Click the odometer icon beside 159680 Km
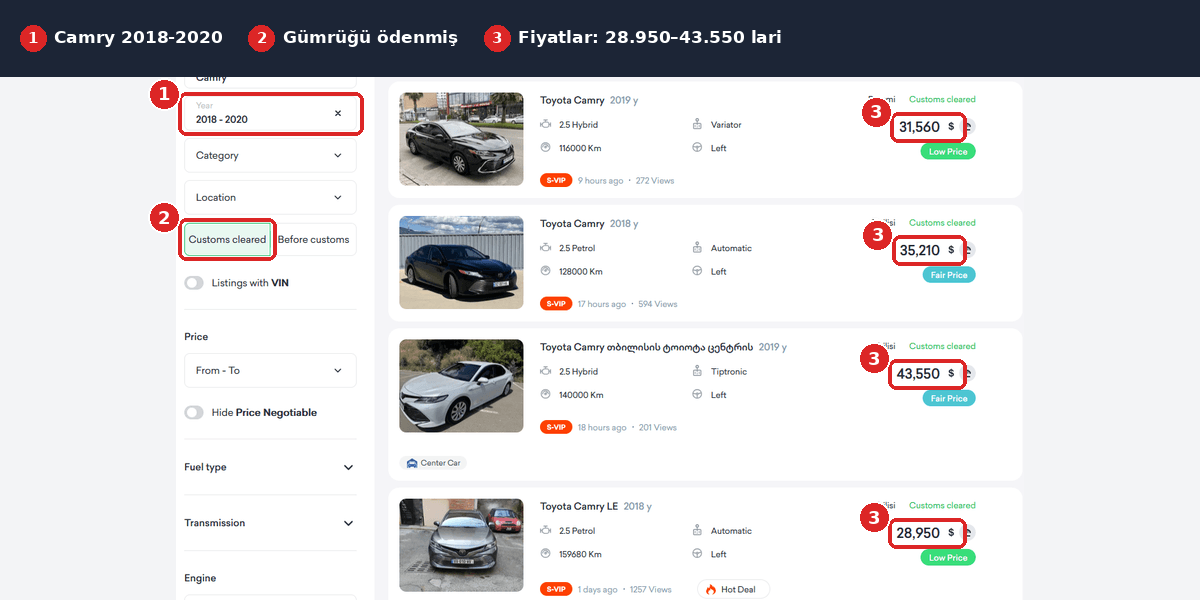The image size is (1200, 600). point(546,554)
